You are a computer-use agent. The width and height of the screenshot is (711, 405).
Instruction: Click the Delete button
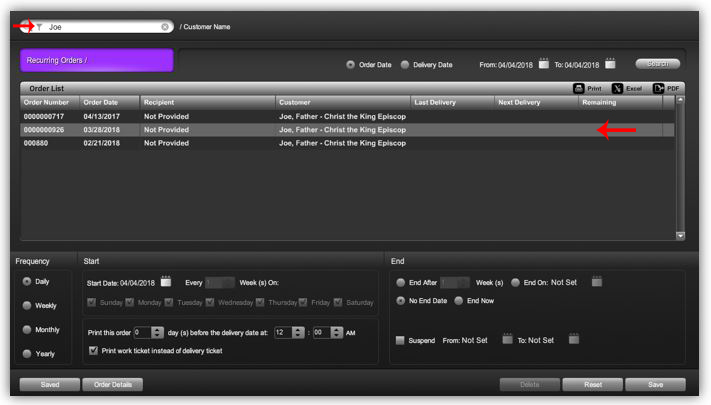coord(530,384)
